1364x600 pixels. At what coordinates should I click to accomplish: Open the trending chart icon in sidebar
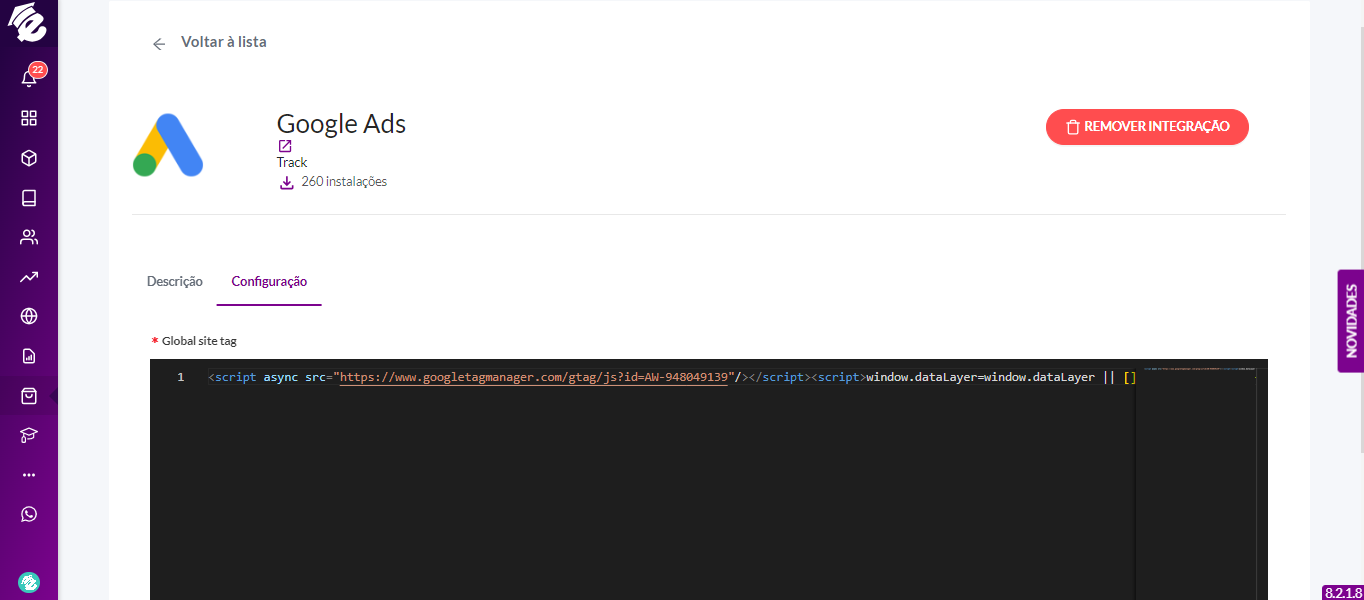tap(29, 277)
